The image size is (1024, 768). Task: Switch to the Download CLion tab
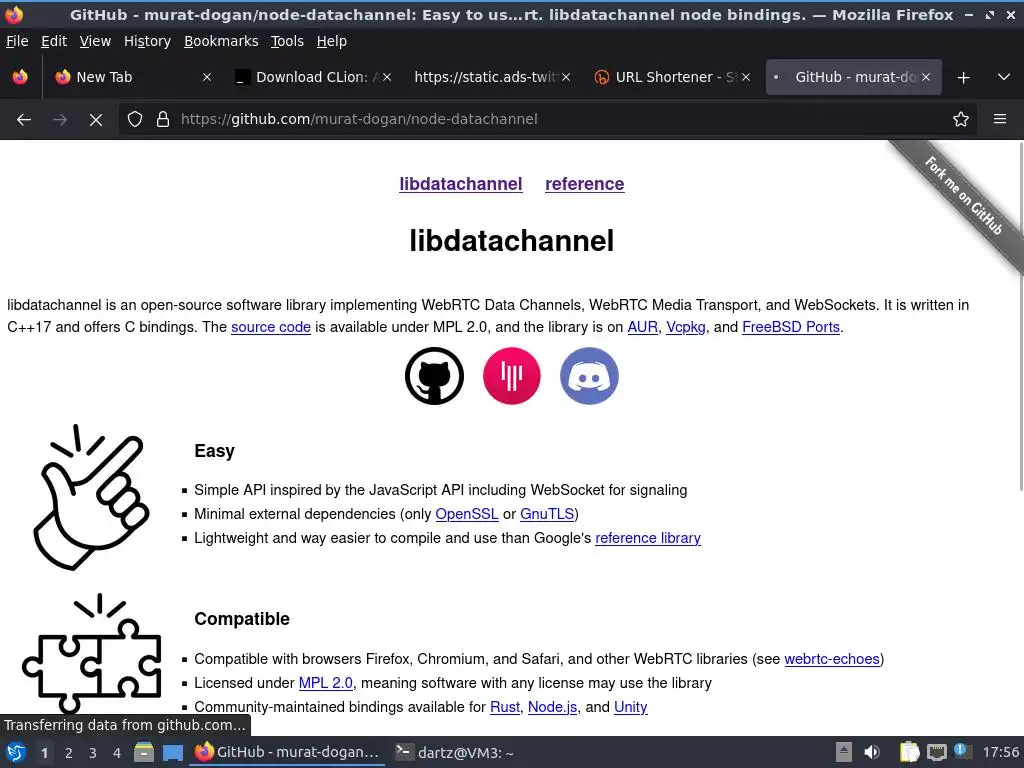pyautogui.click(x=313, y=77)
